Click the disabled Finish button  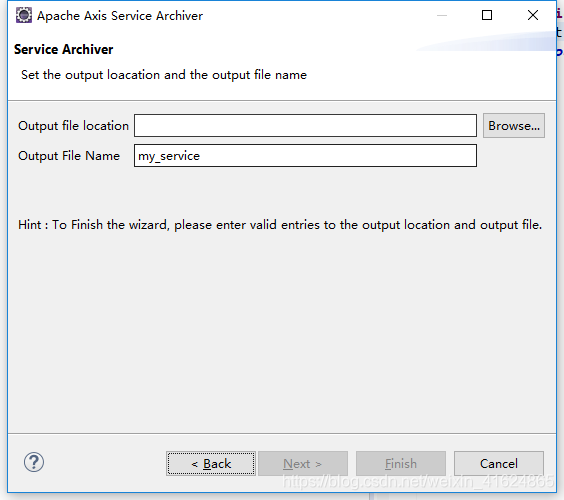tap(401, 464)
